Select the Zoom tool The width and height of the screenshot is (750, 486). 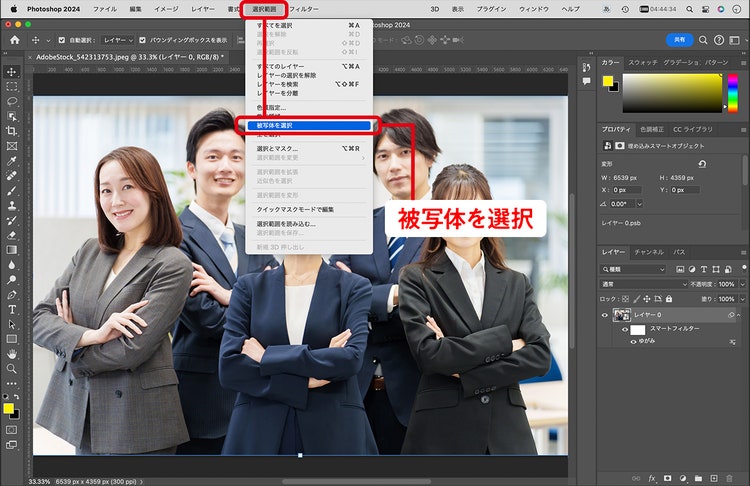tap(11, 368)
